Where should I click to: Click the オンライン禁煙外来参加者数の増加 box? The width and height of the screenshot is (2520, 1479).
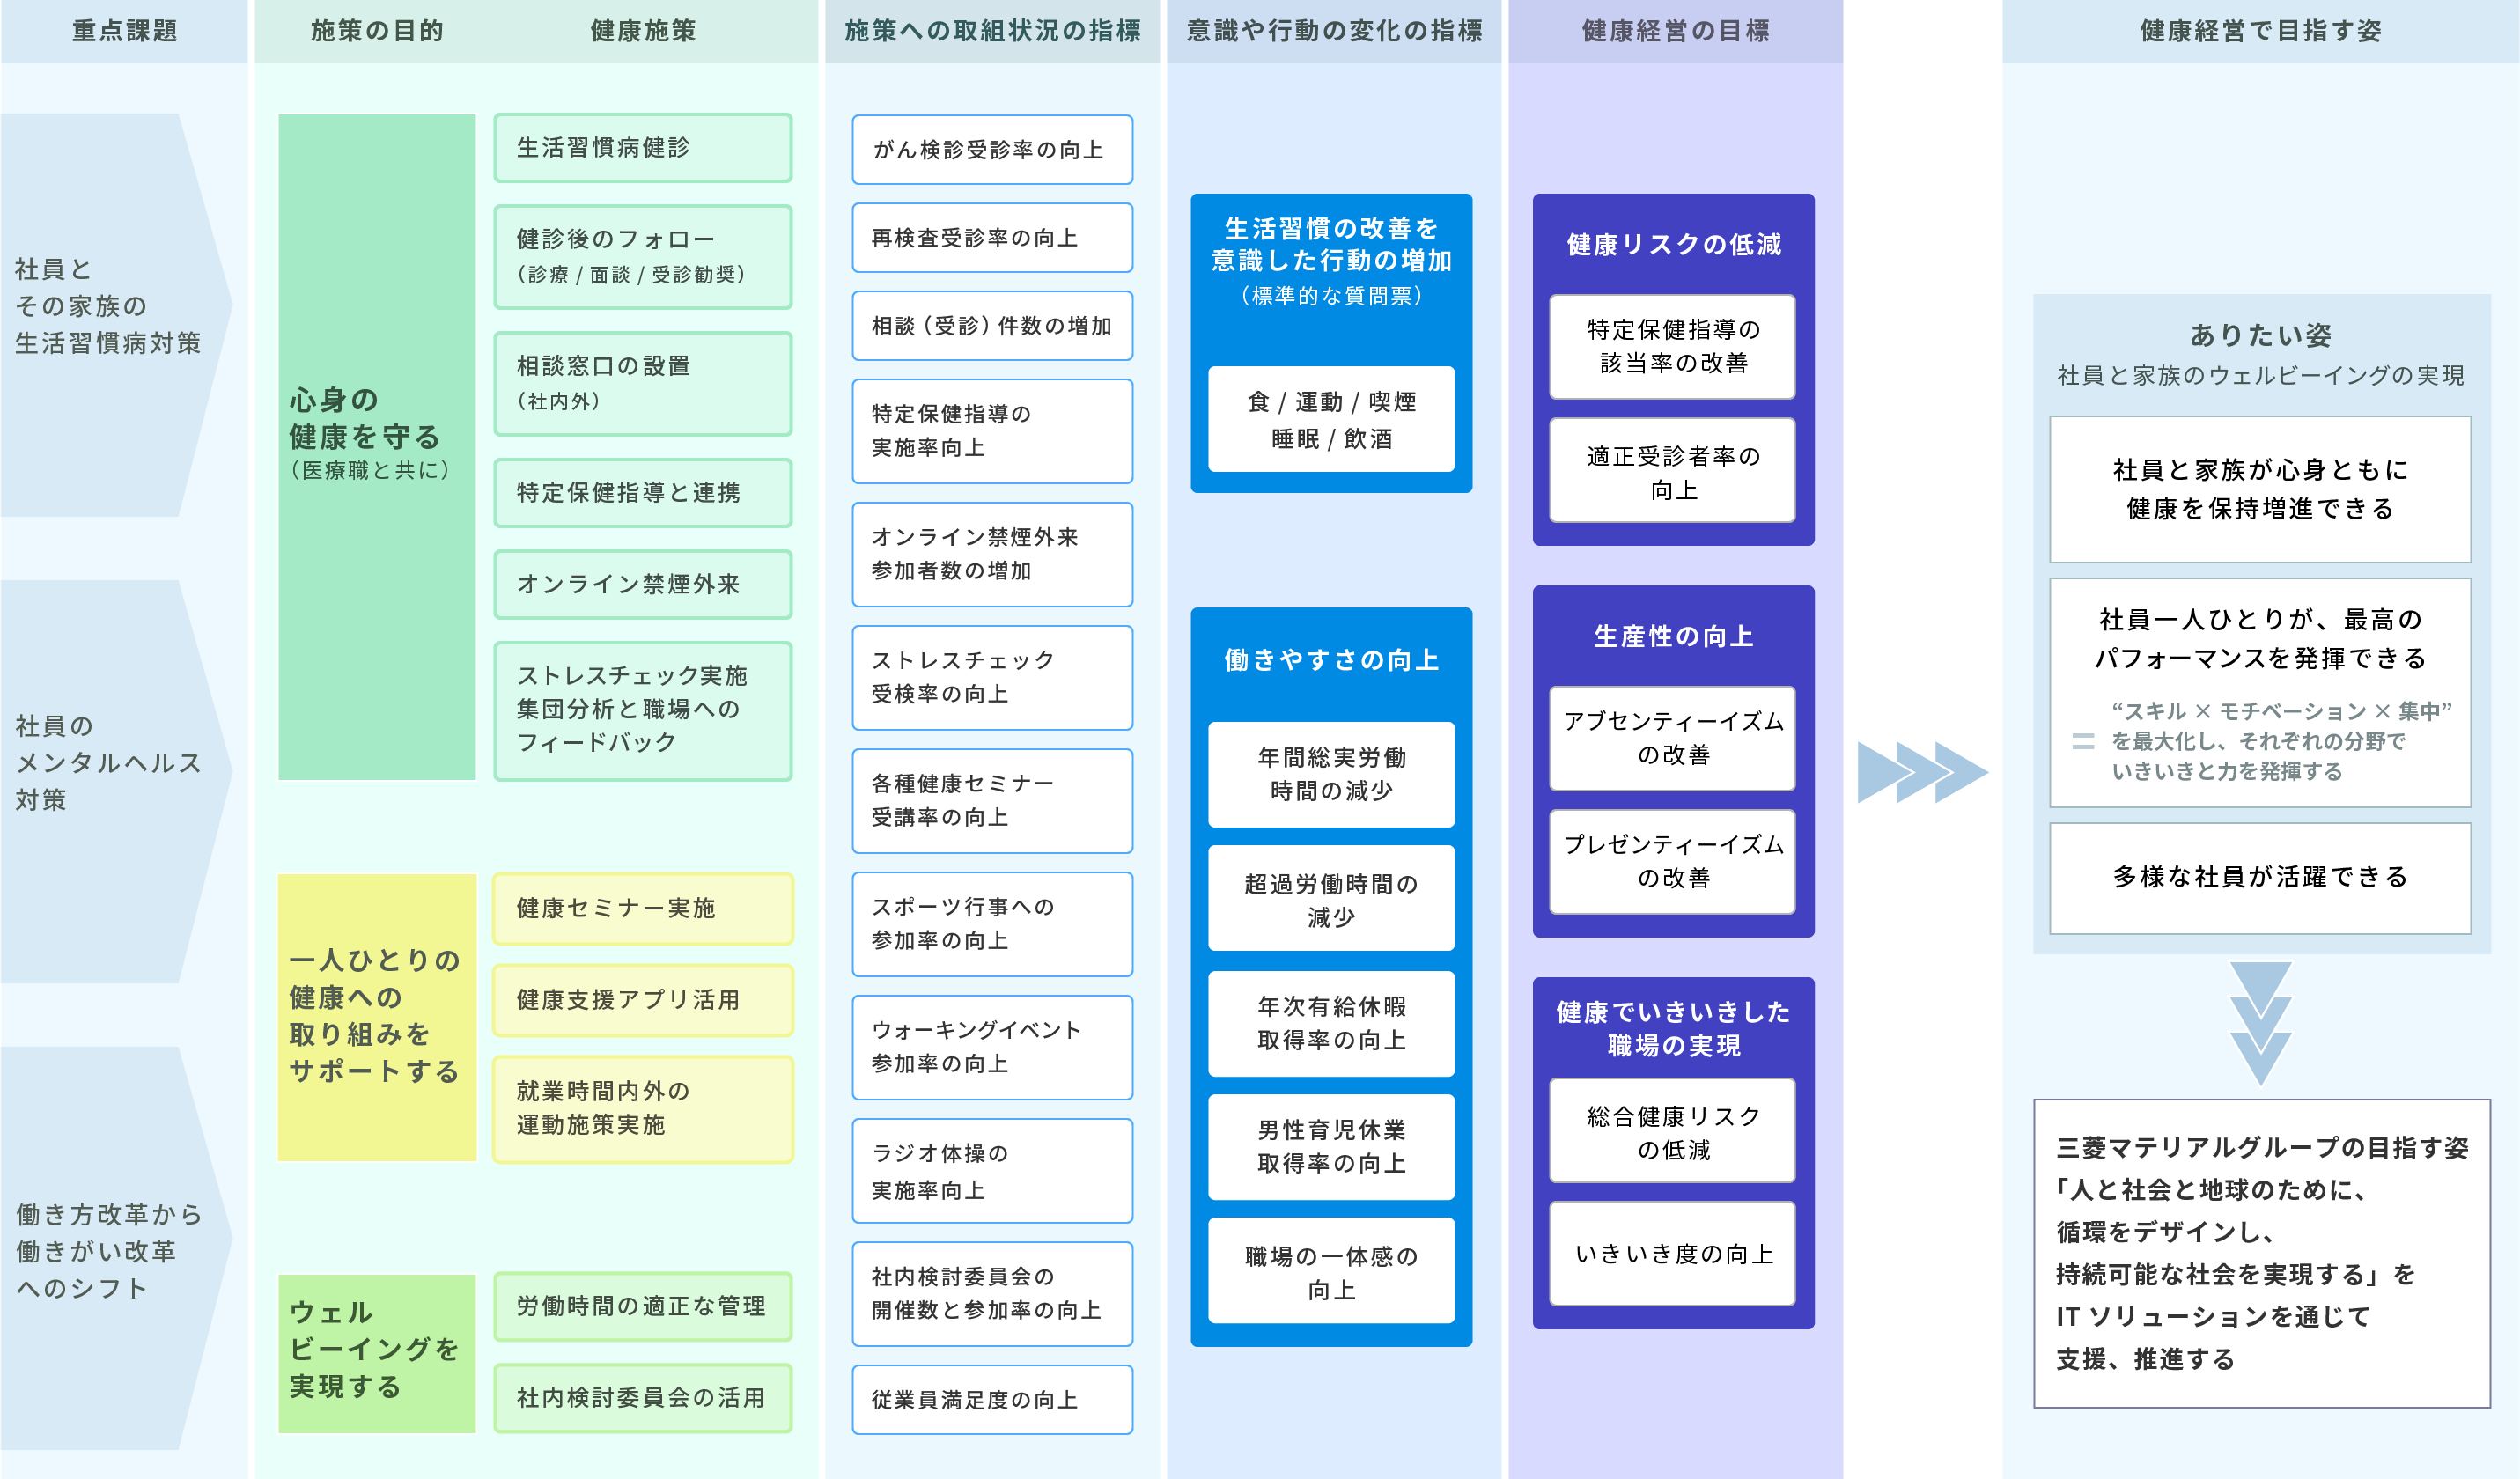(992, 554)
